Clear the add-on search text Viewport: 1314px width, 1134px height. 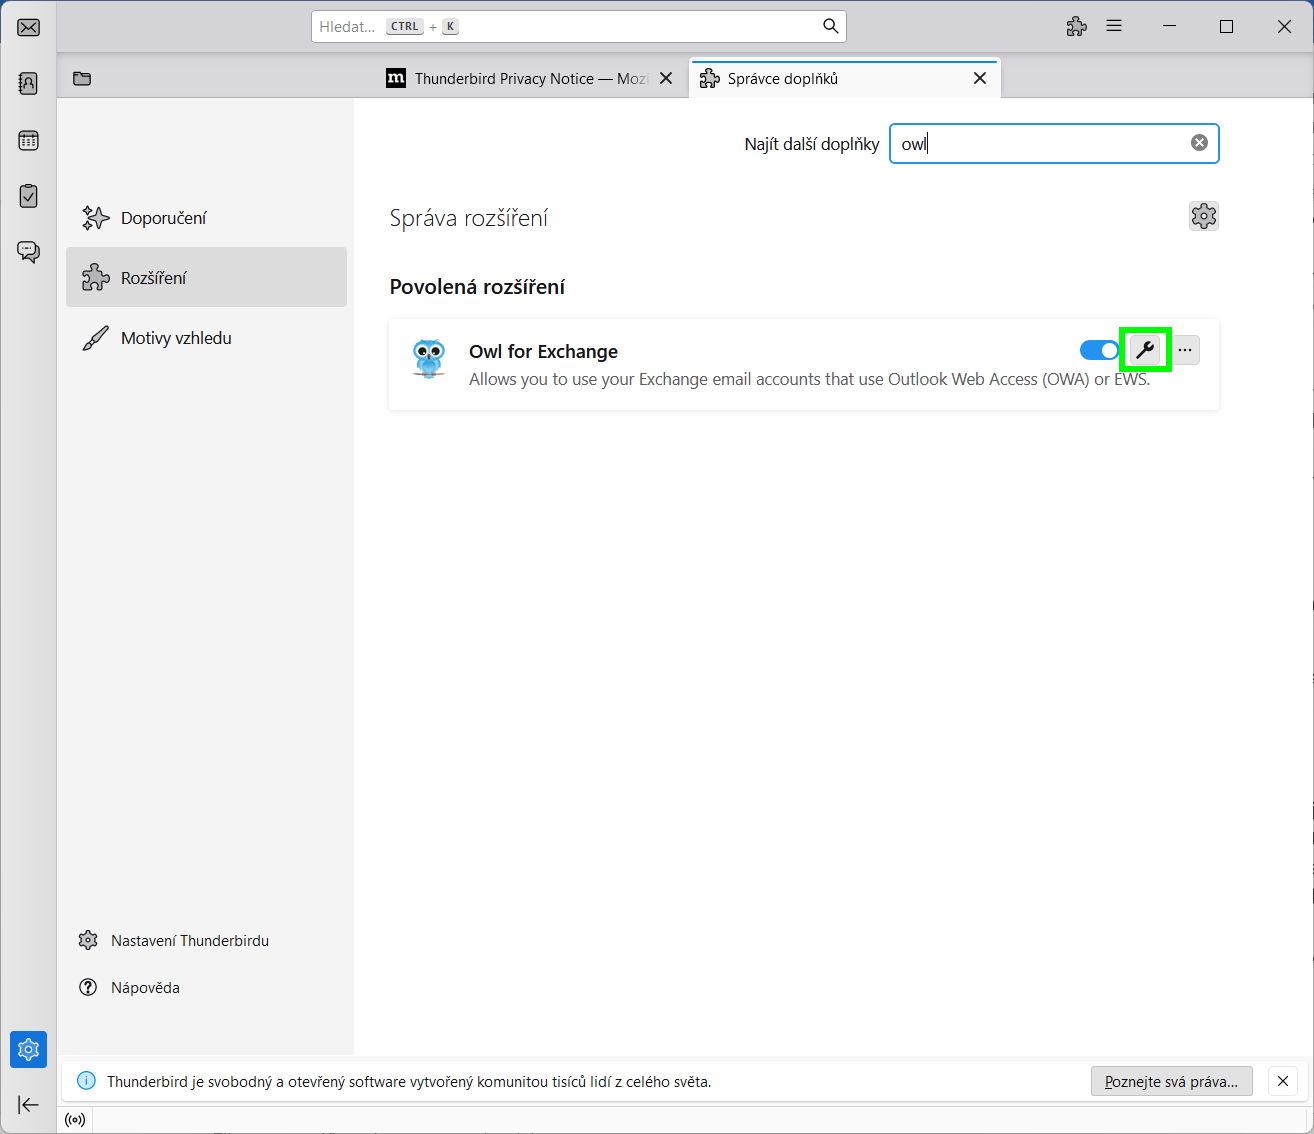click(1199, 143)
